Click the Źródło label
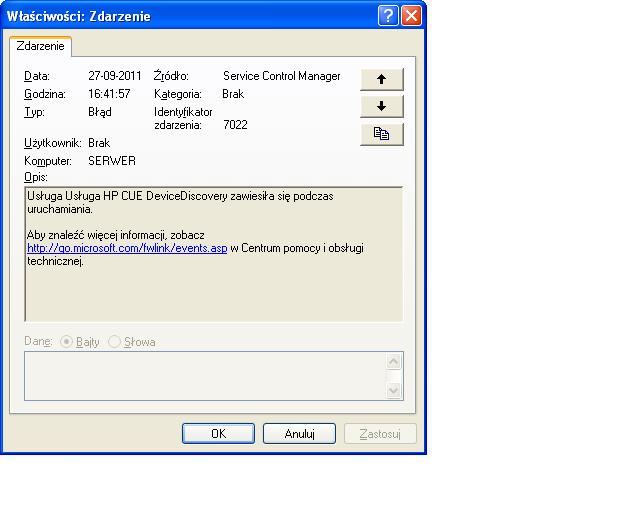 point(171,76)
